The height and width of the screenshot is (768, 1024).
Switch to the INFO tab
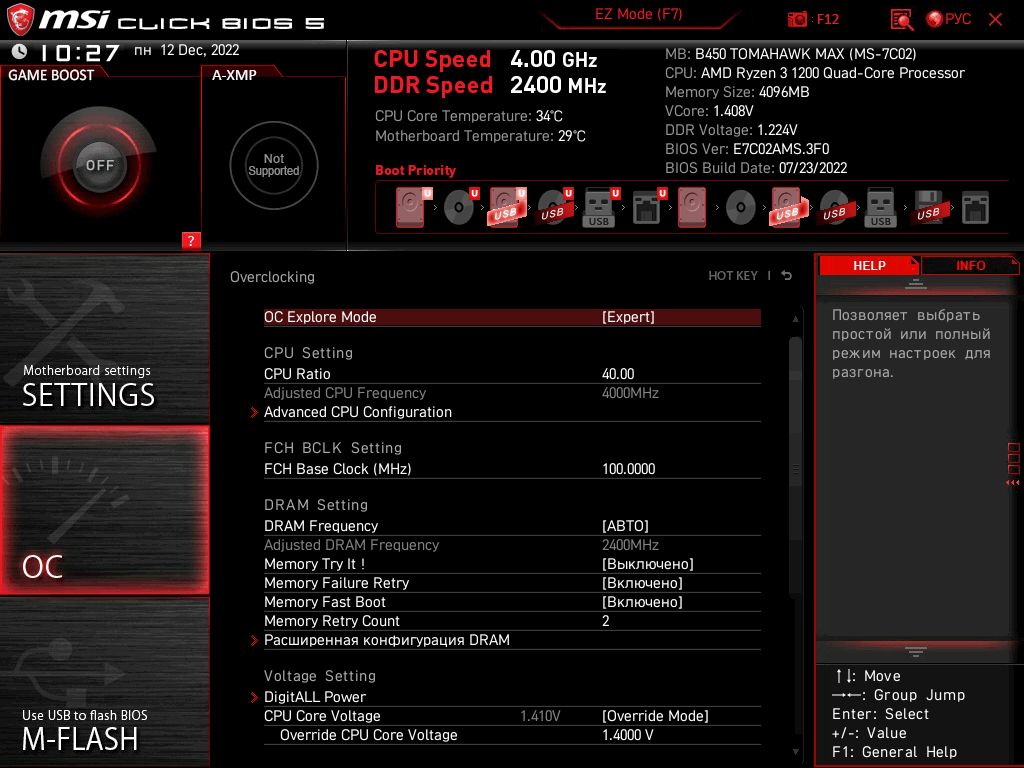[x=970, y=265]
